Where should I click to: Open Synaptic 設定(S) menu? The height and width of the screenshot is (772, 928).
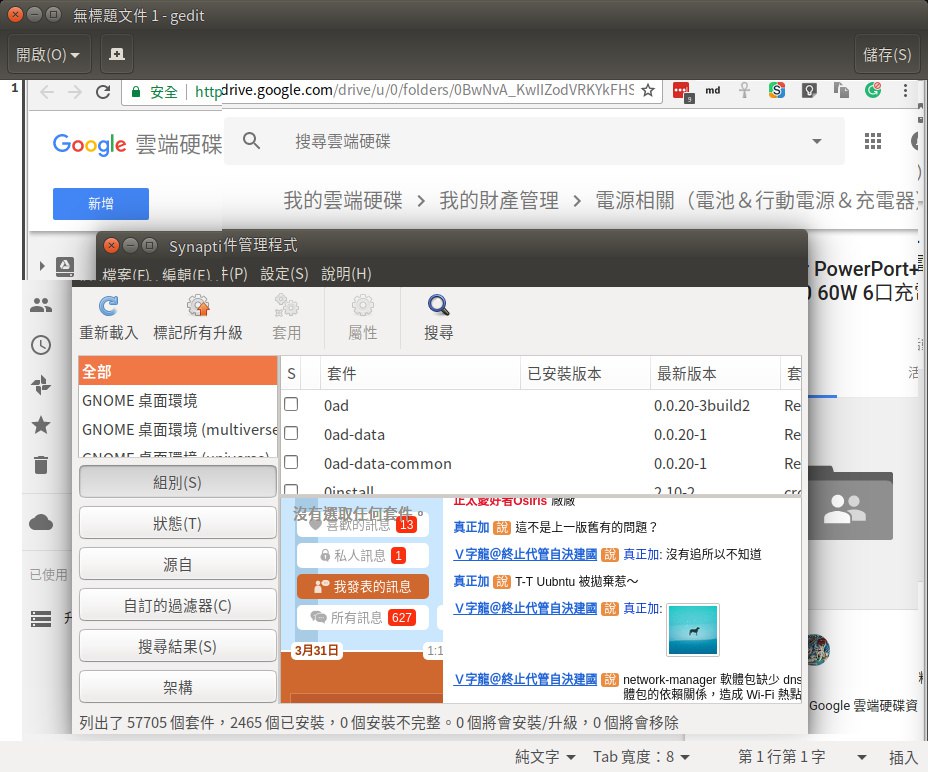pyautogui.click(x=284, y=274)
